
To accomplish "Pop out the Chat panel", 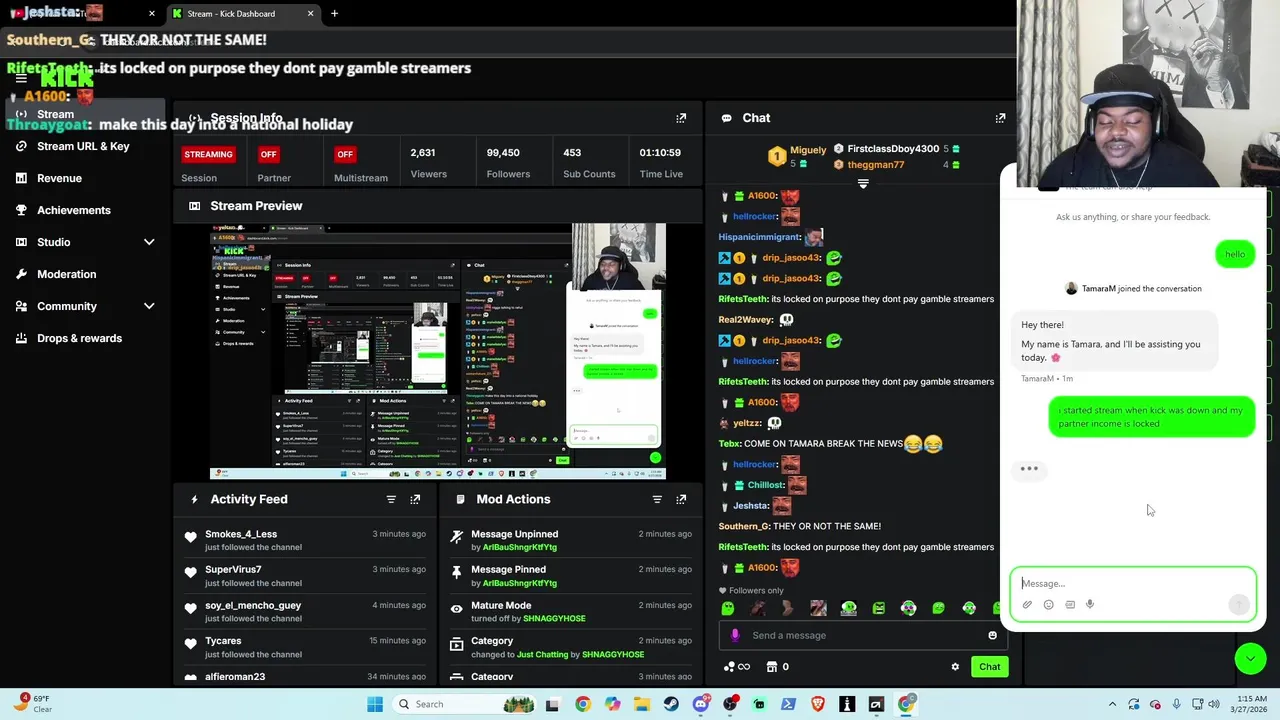I will point(1000,118).
